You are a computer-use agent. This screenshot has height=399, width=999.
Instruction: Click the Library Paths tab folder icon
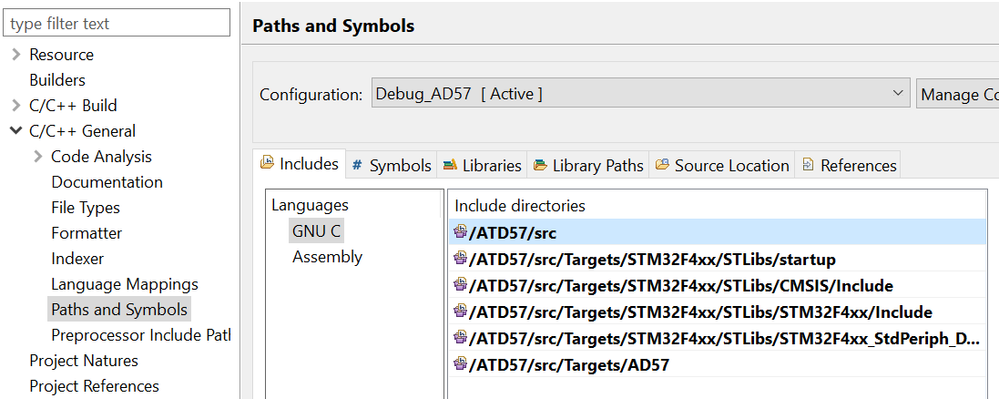pos(540,165)
